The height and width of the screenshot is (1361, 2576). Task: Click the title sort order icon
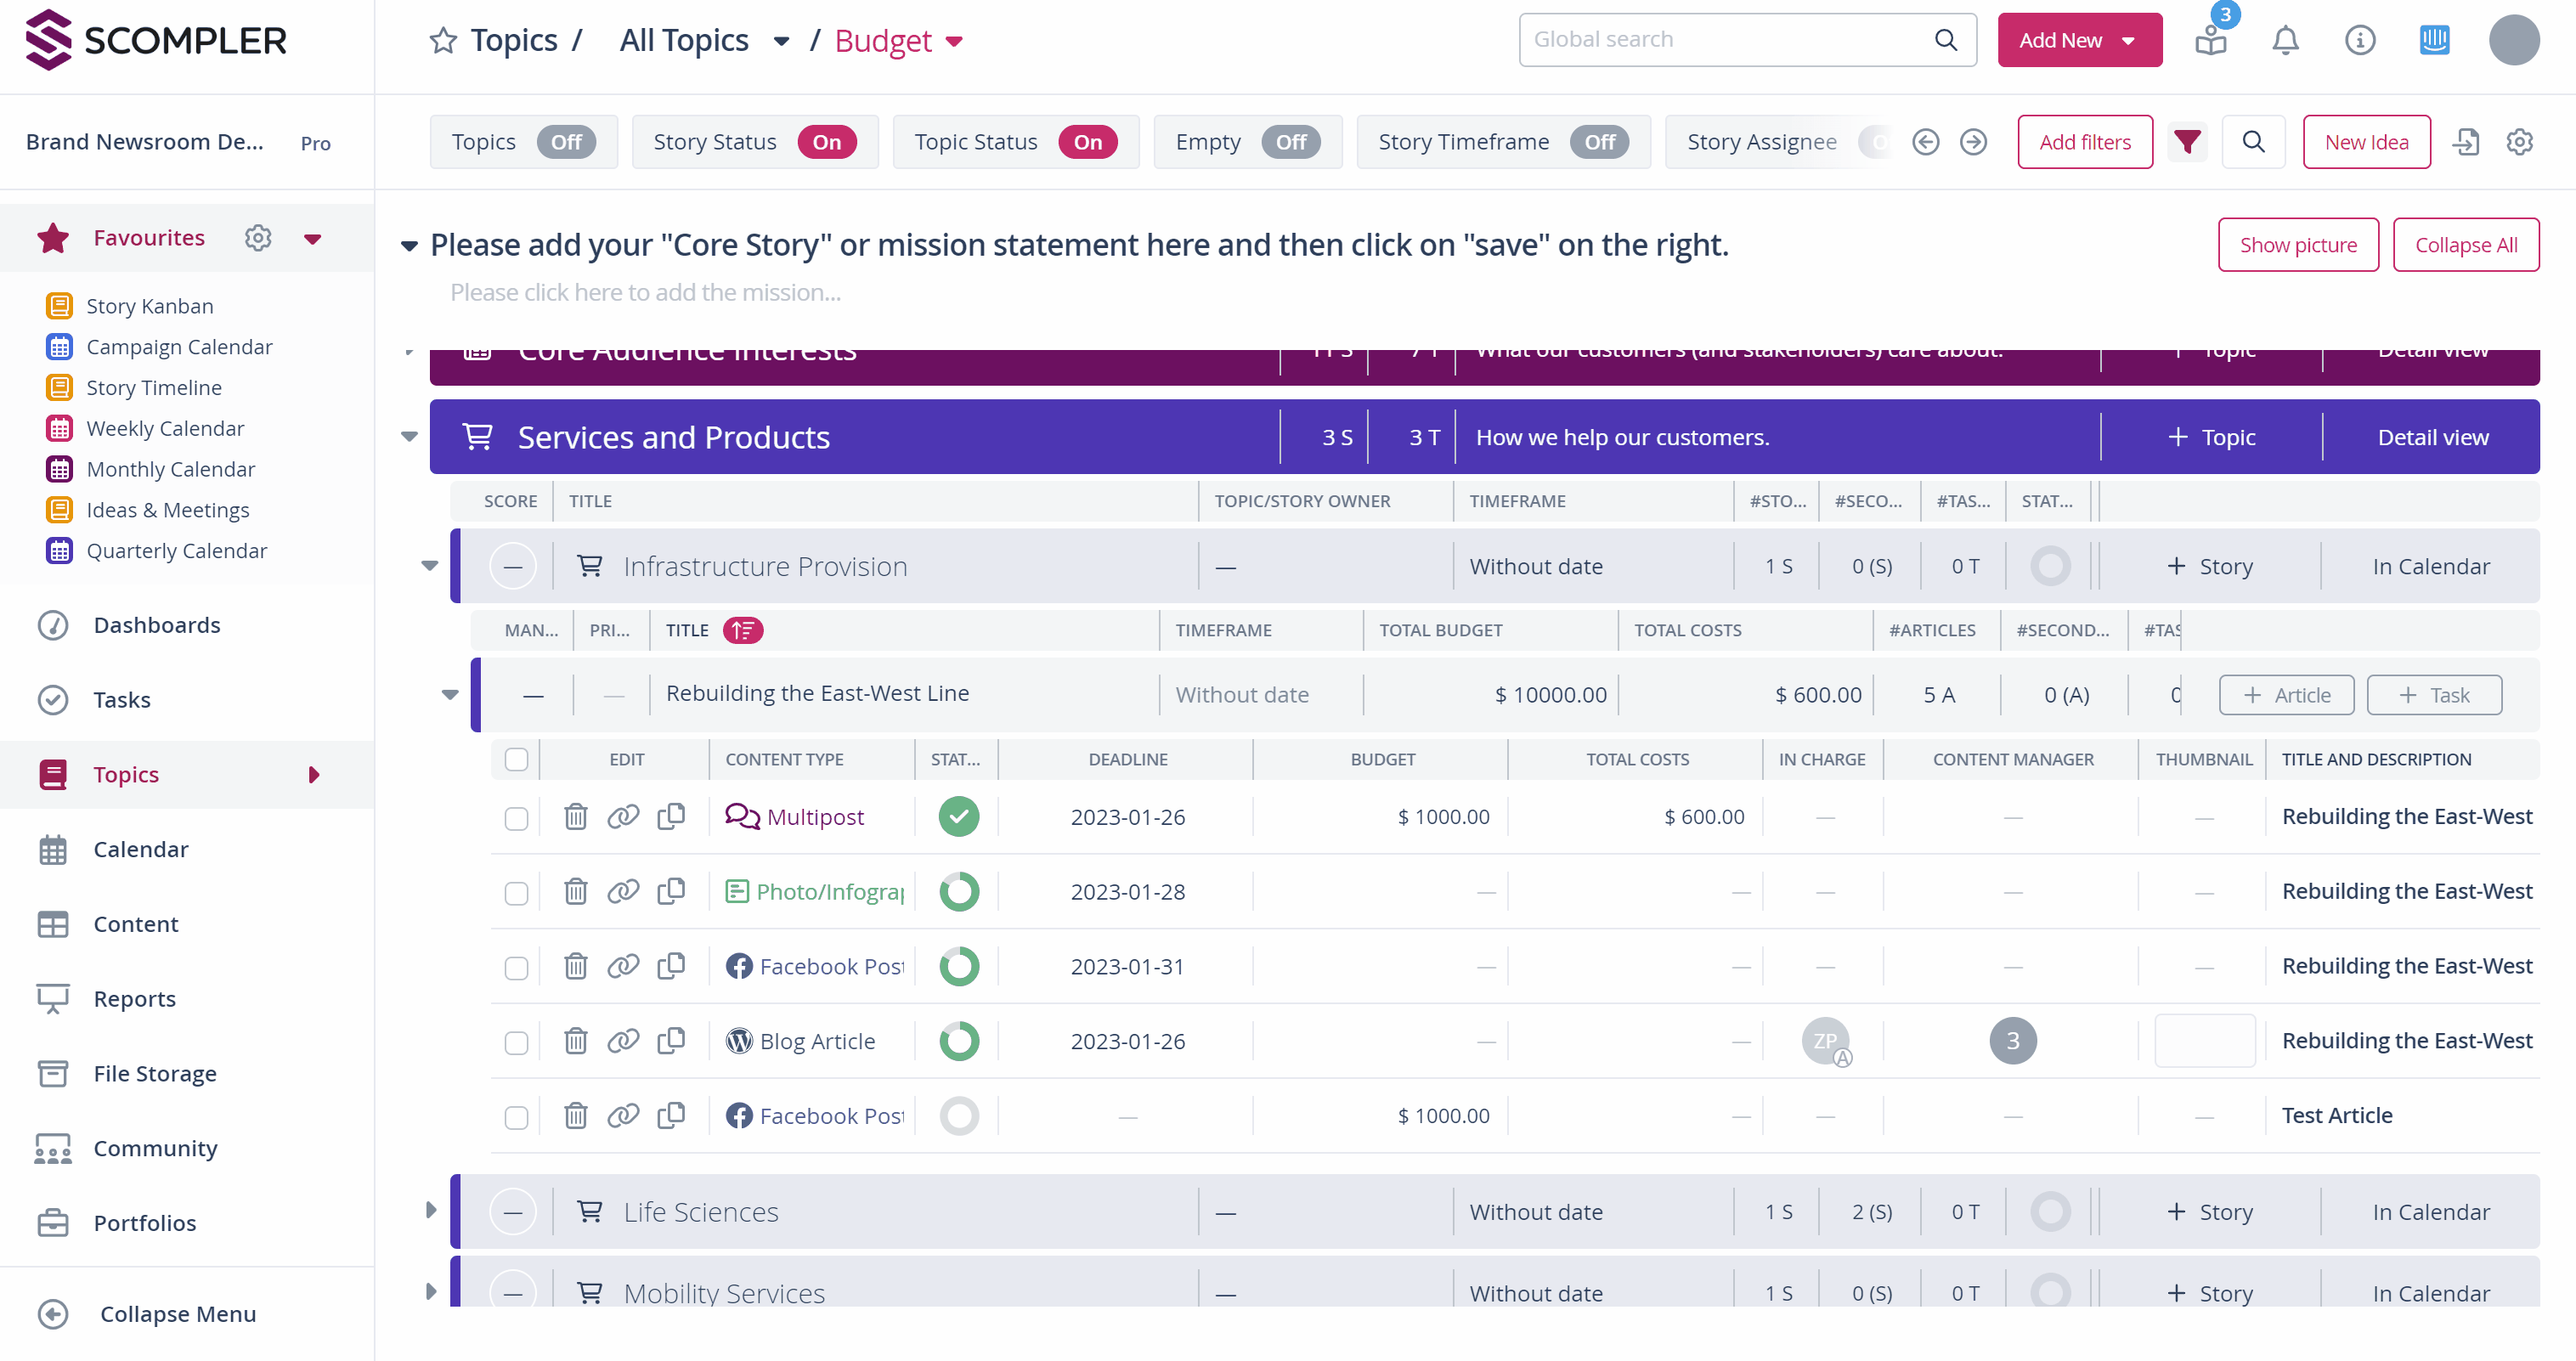743,630
